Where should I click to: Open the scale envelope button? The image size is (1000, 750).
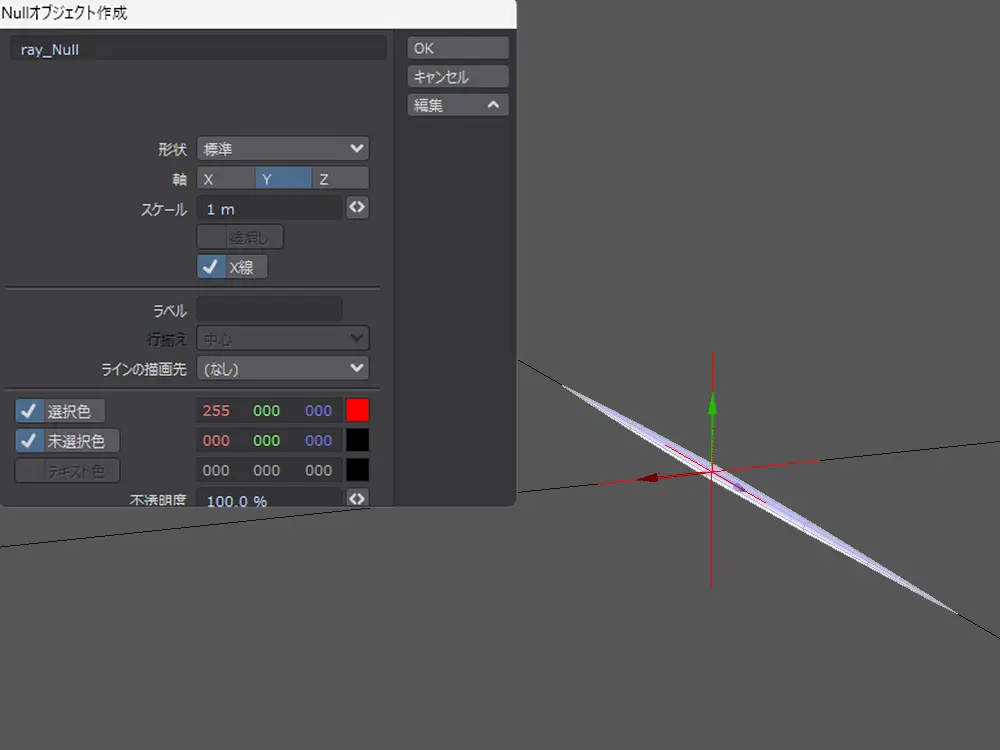point(357,208)
